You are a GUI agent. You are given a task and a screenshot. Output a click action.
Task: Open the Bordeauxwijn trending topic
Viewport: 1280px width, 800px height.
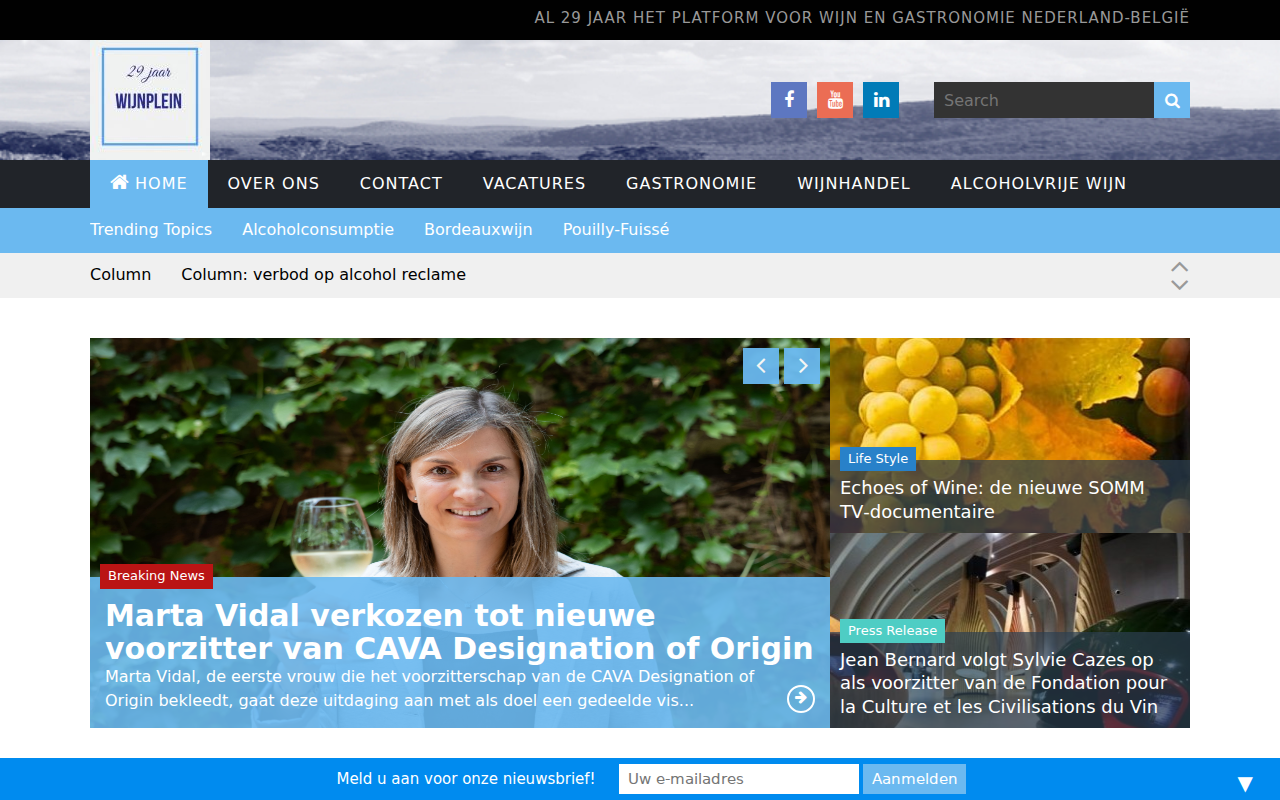pyautogui.click(x=478, y=230)
